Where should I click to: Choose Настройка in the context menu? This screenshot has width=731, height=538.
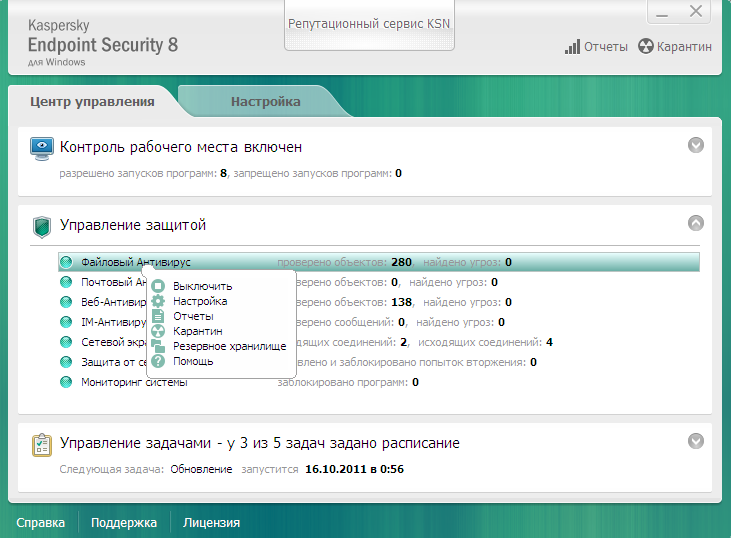click(200, 301)
